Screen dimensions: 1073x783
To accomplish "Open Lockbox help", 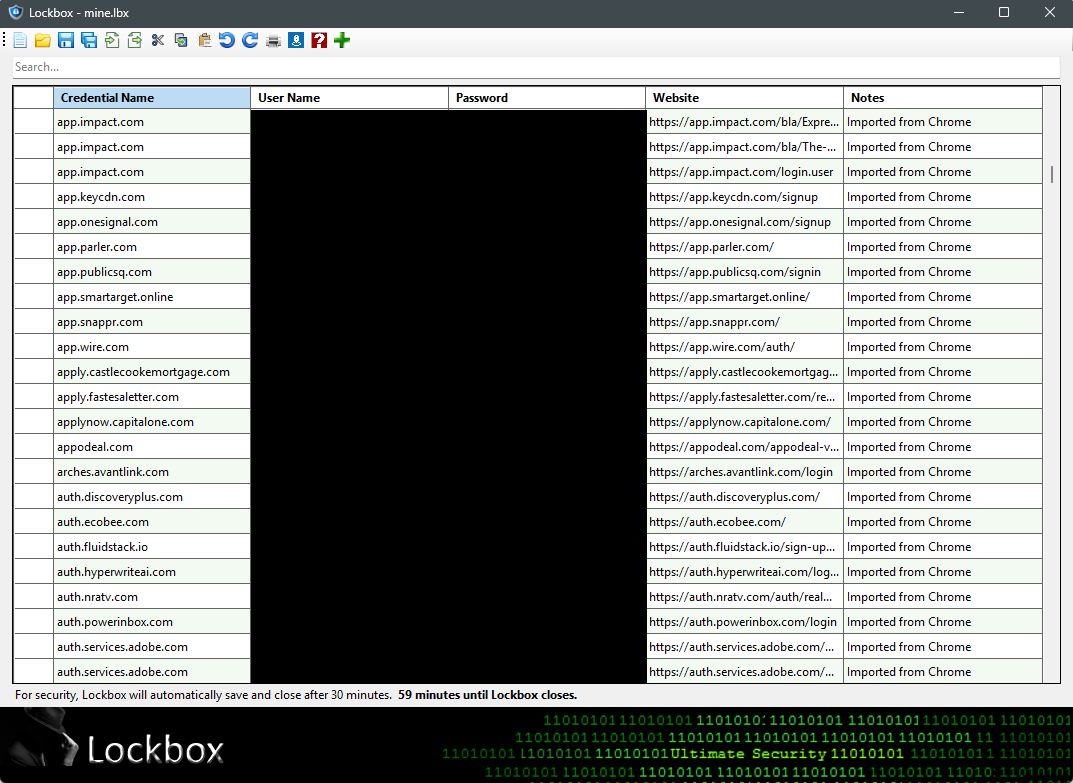I will pos(318,40).
